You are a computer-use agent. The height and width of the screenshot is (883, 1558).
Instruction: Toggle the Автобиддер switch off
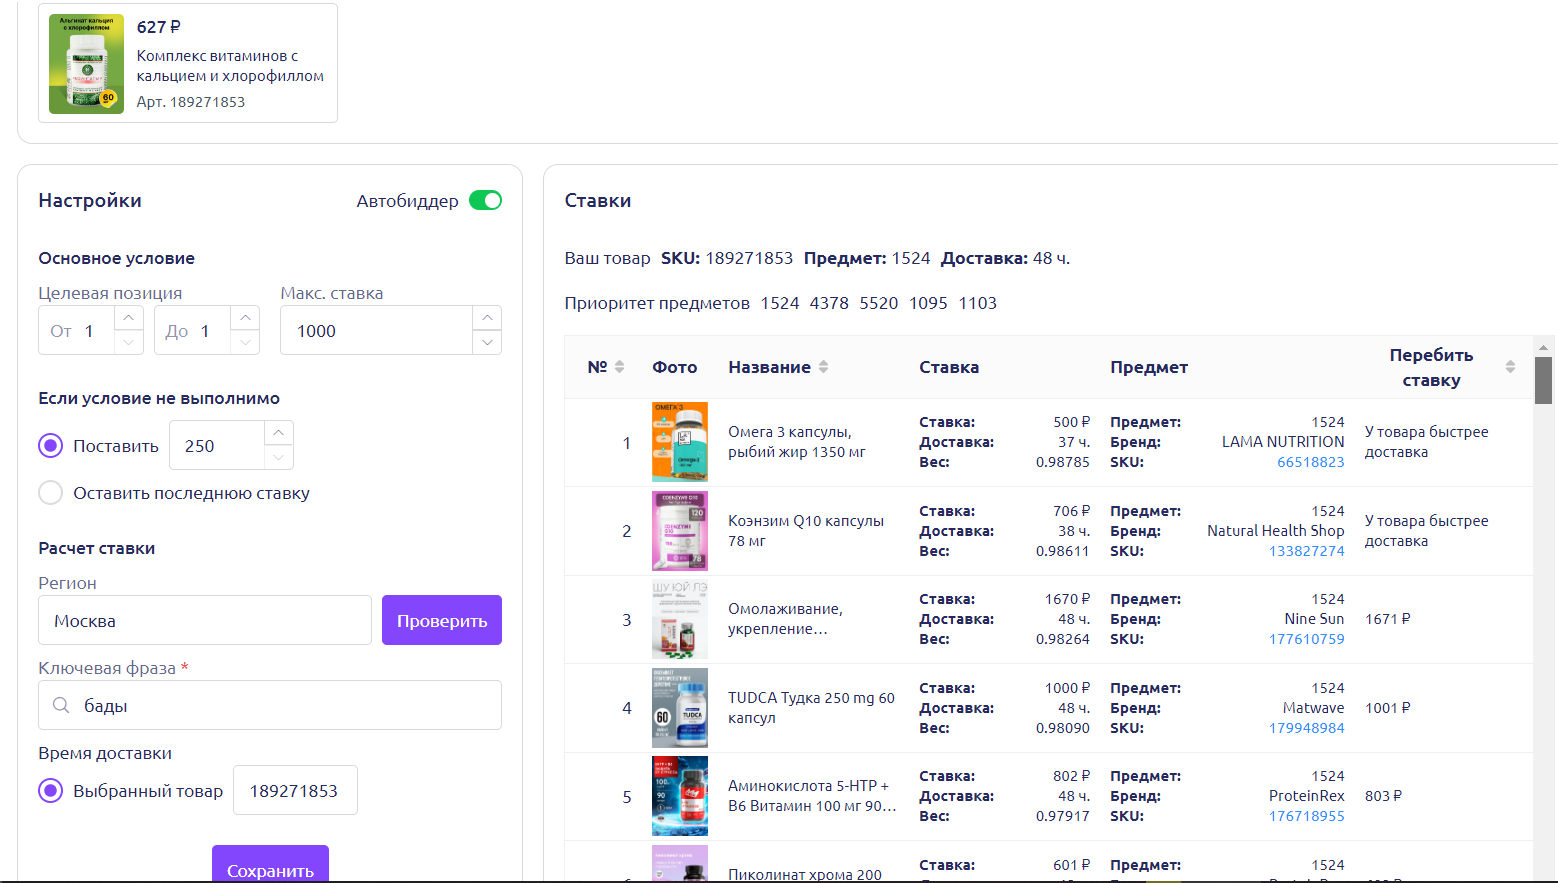(x=485, y=201)
